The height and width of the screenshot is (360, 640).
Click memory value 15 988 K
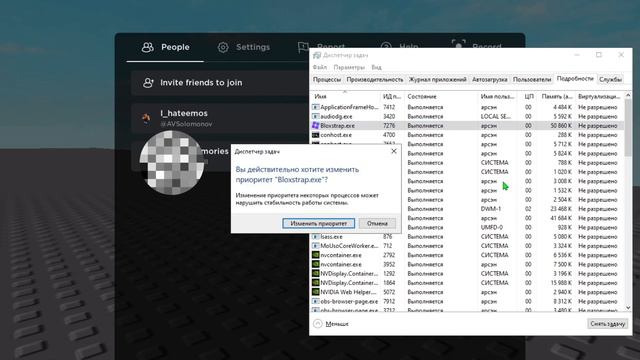[561, 283]
